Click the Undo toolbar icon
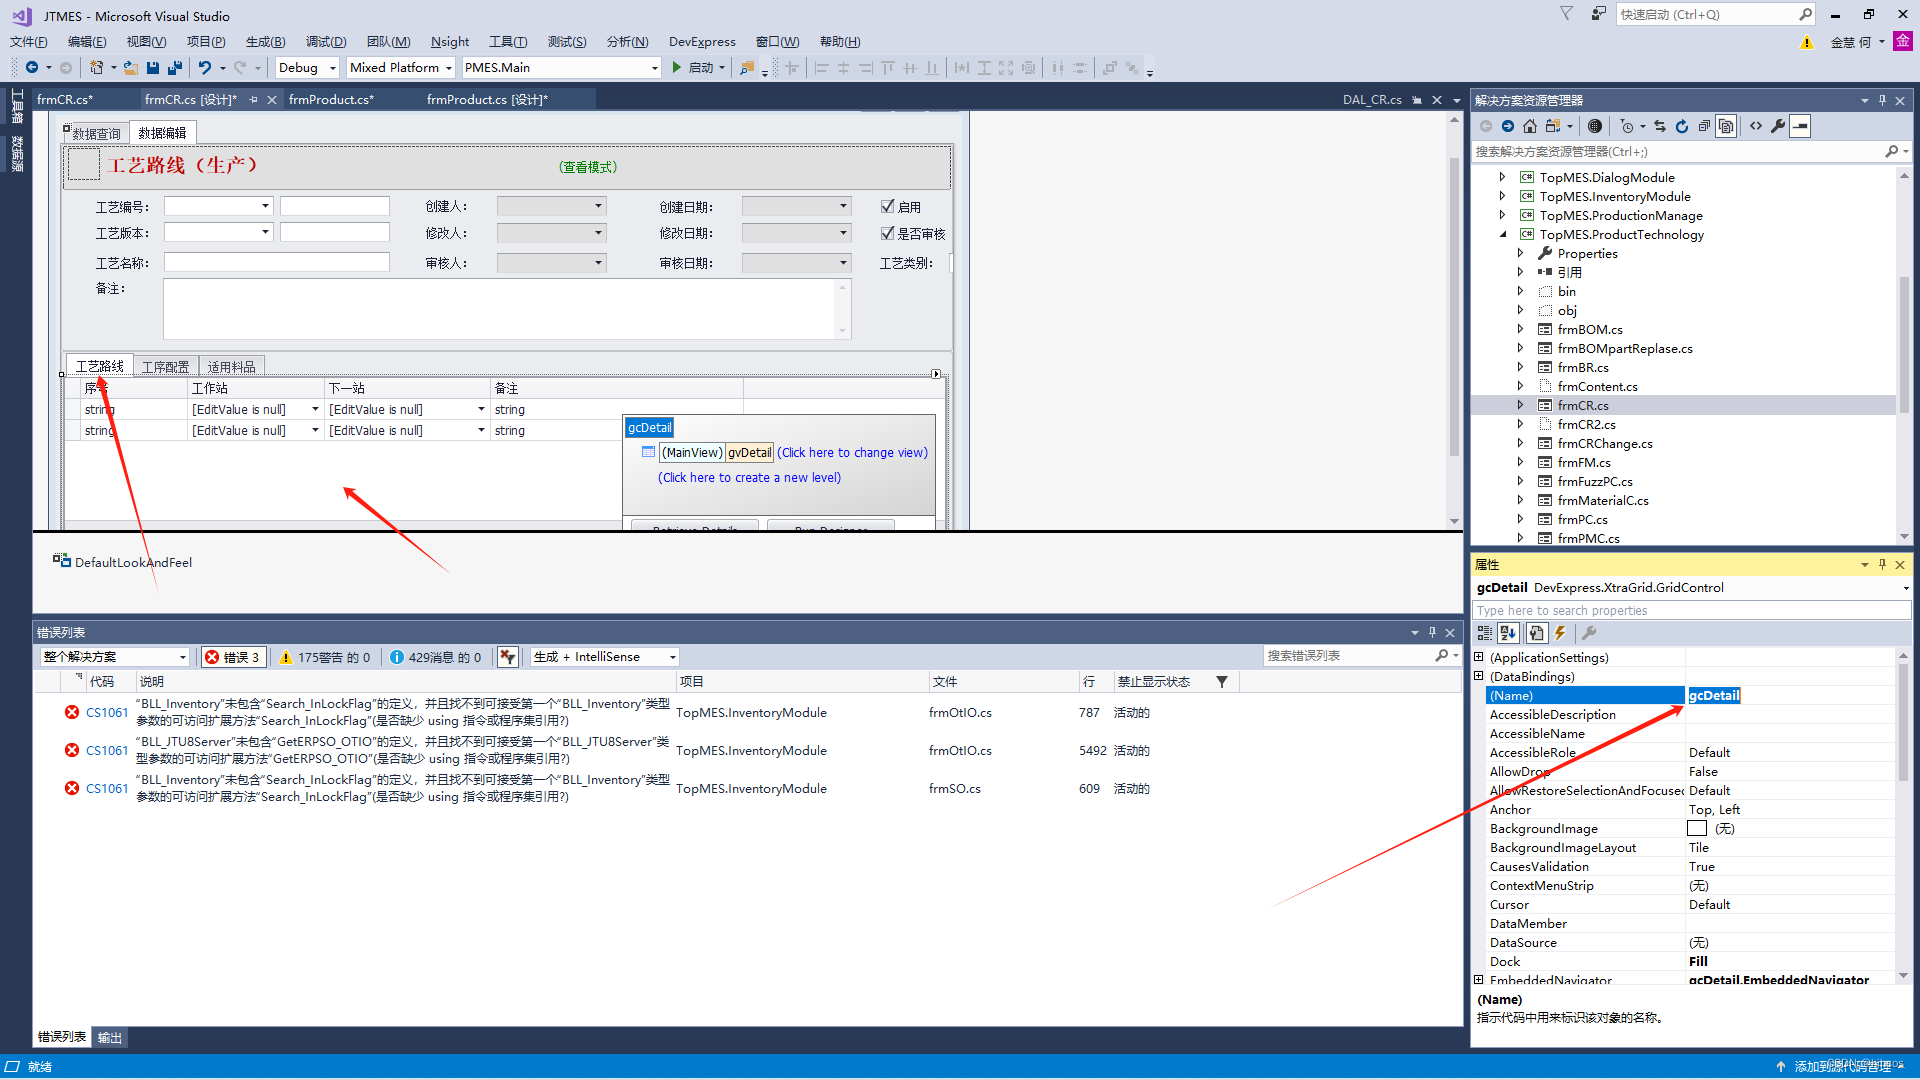The width and height of the screenshot is (1920, 1080). [204, 68]
